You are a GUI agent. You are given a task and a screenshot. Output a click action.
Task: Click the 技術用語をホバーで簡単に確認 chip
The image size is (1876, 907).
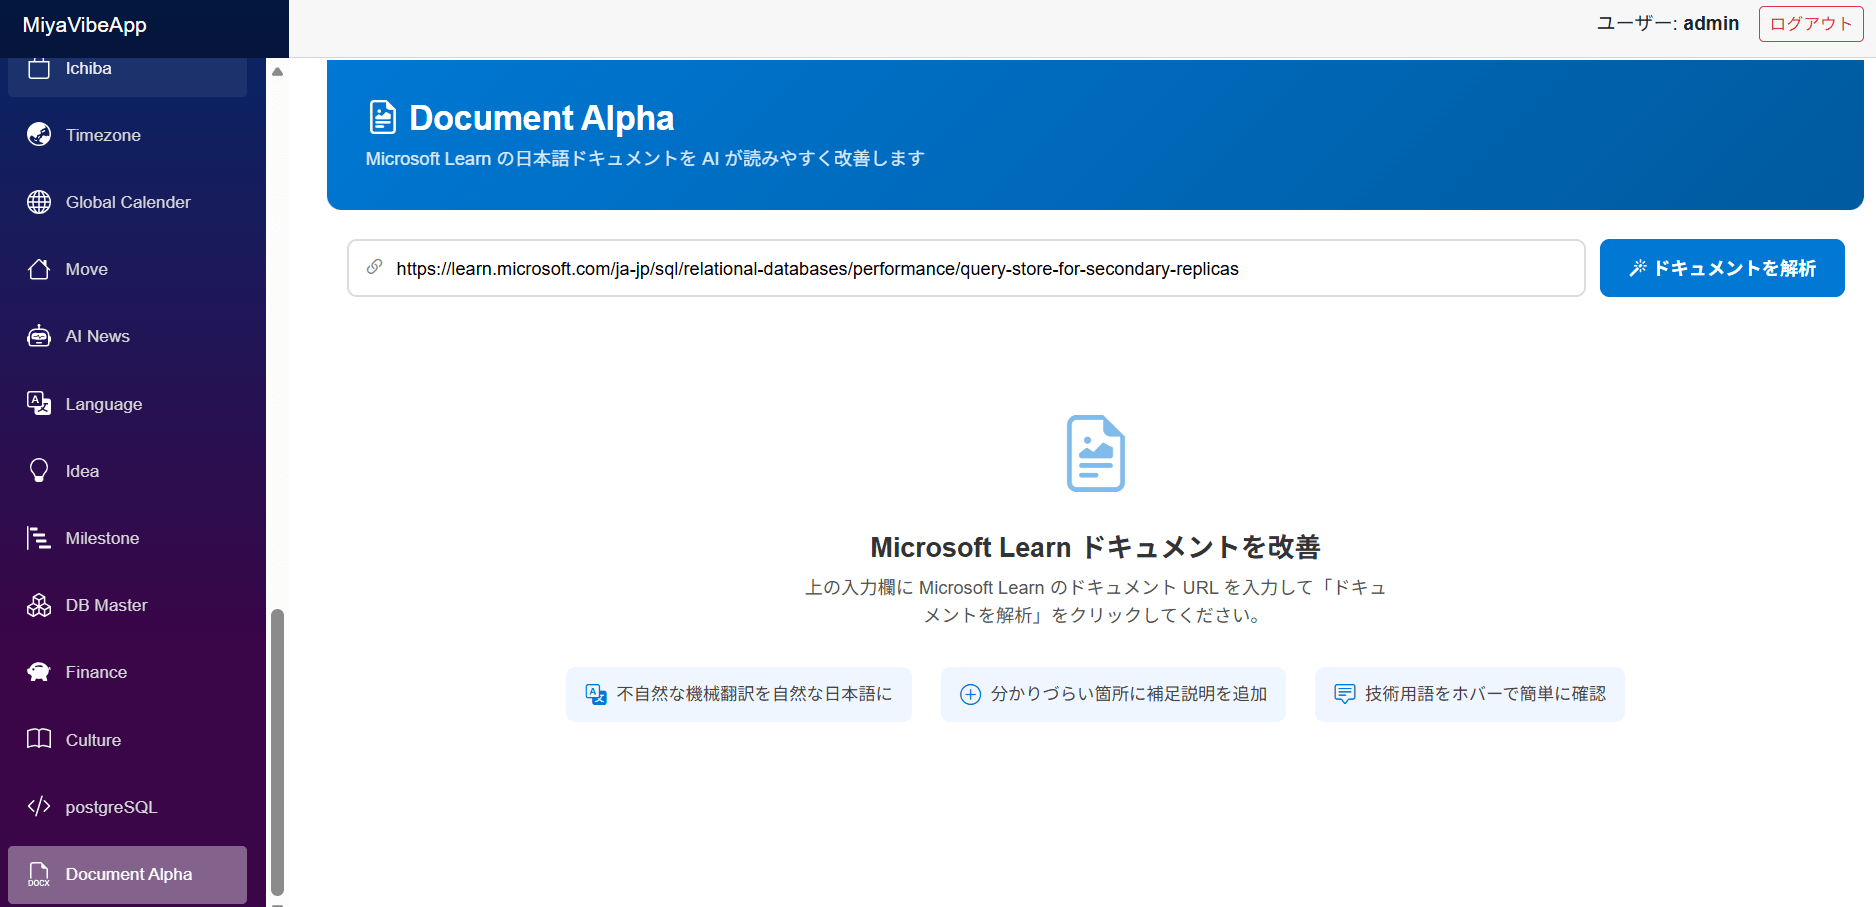click(1470, 694)
